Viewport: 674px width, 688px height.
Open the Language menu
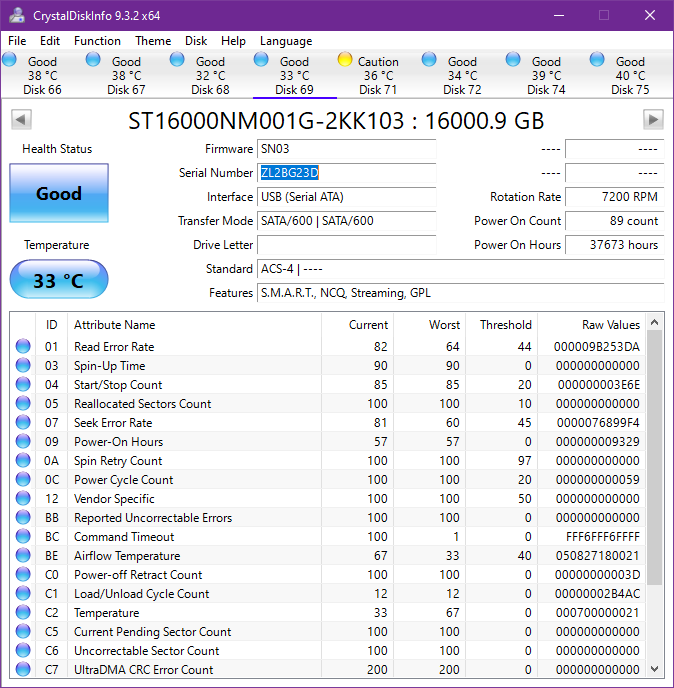pyautogui.click(x=286, y=41)
